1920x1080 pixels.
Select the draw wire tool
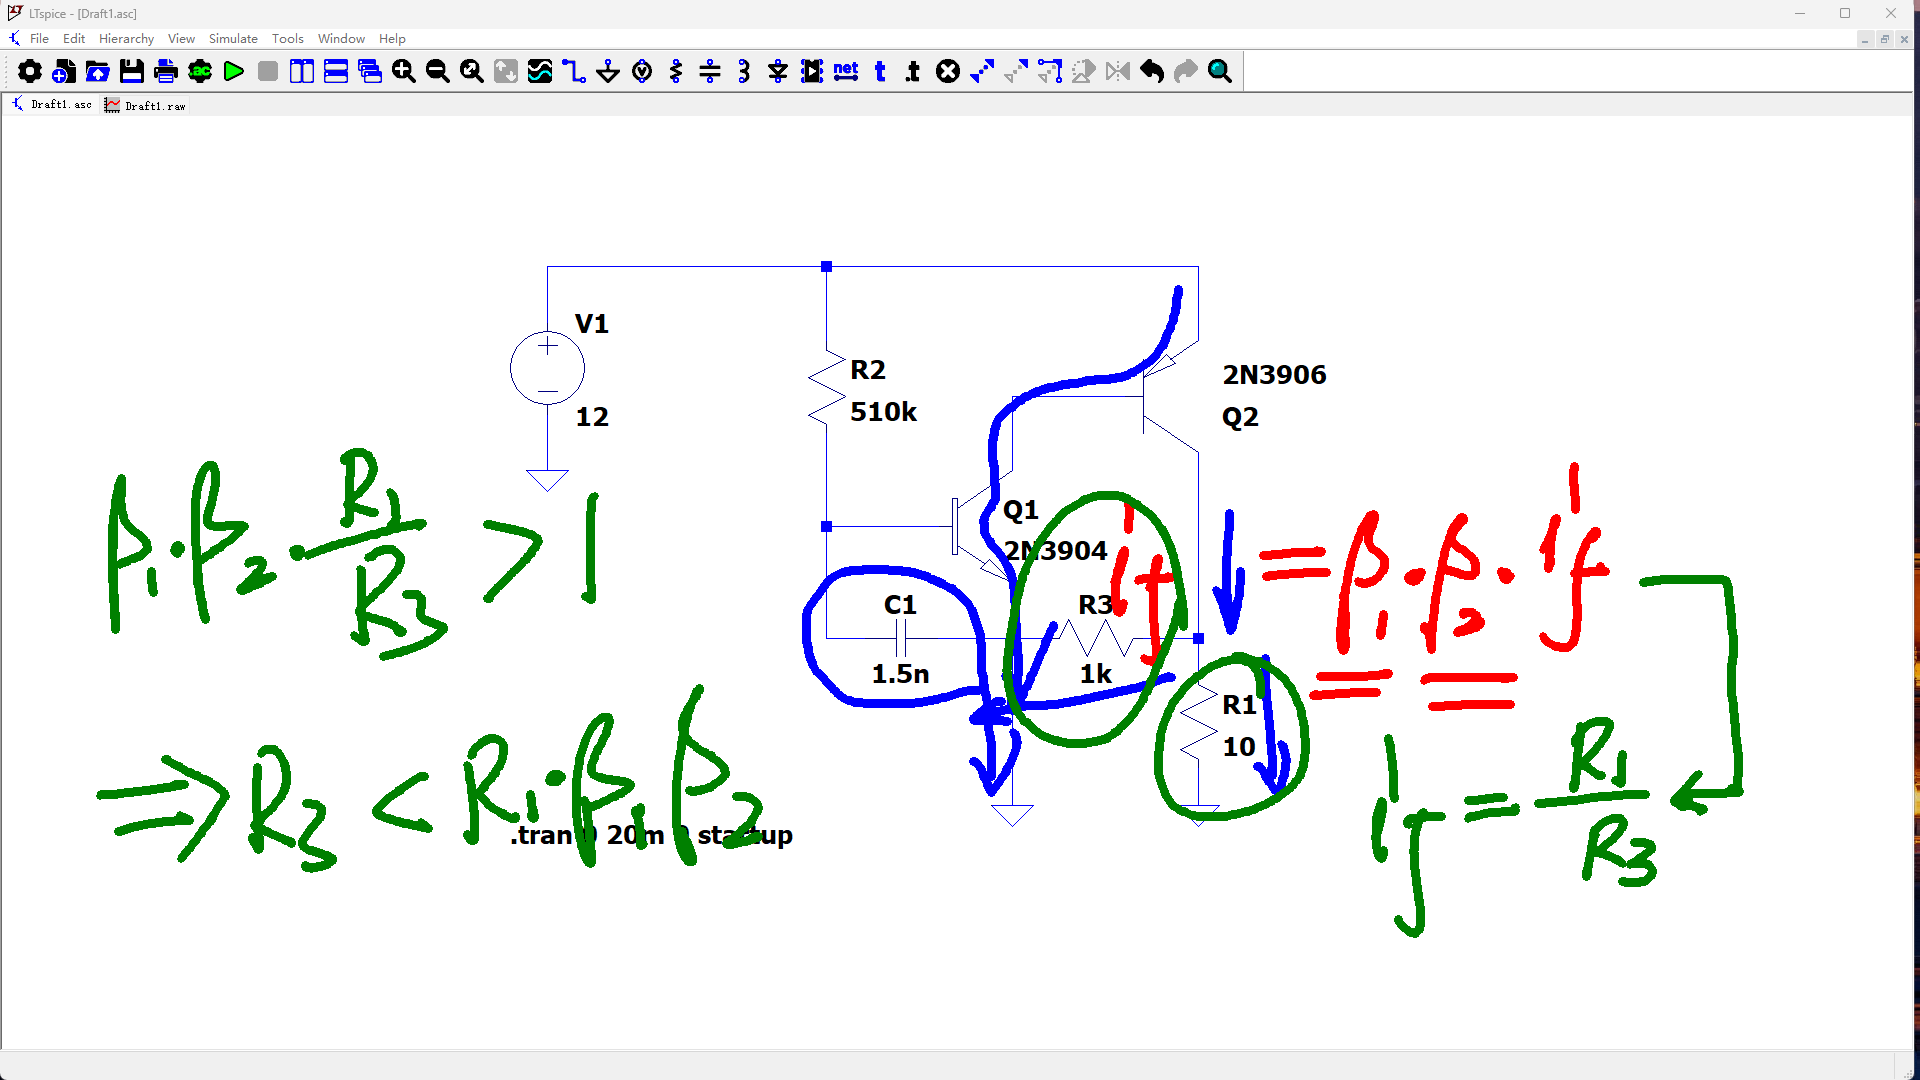574,71
